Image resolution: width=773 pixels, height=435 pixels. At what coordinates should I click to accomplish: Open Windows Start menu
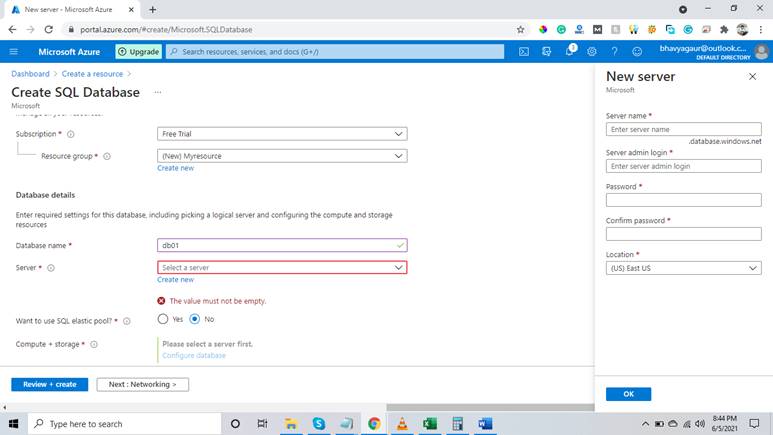point(13,424)
